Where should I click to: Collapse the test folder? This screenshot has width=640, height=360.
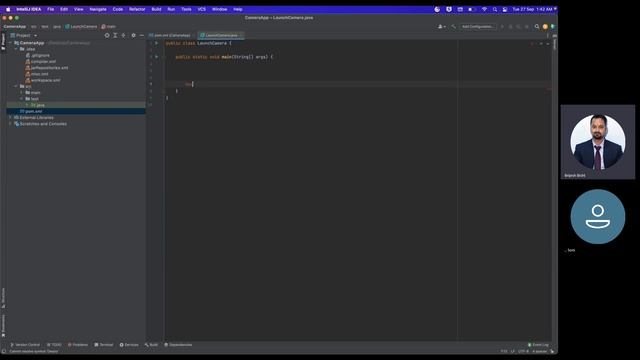coord(22,99)
